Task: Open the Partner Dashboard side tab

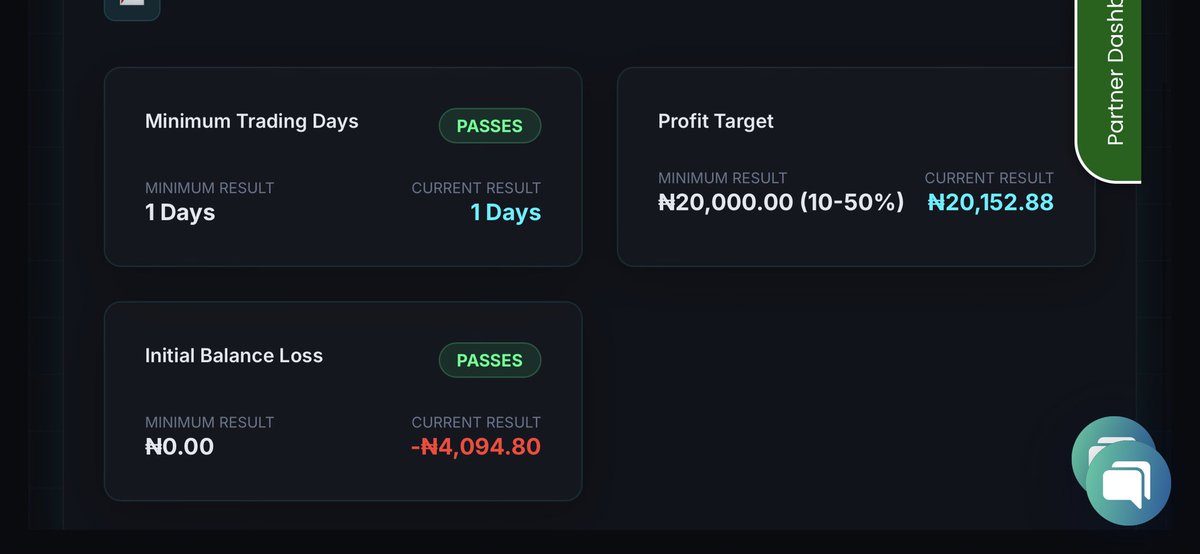Action: [1109, 90]
